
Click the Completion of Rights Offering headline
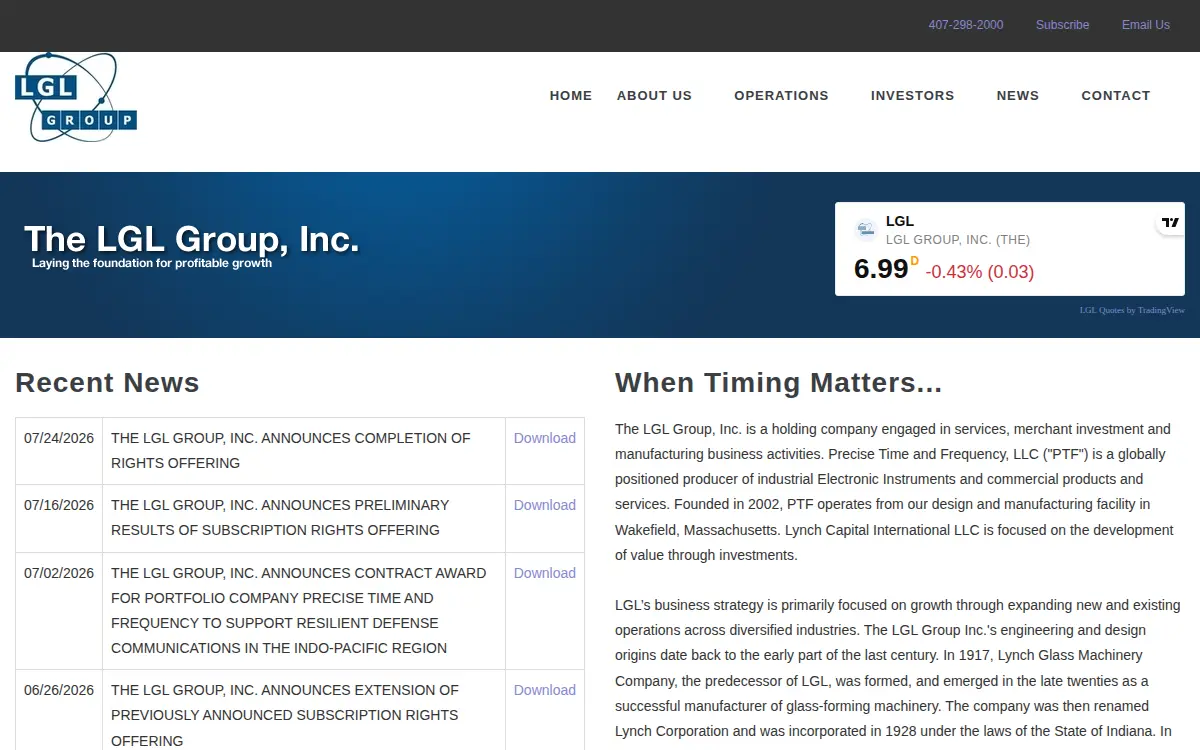click(291, 450)
